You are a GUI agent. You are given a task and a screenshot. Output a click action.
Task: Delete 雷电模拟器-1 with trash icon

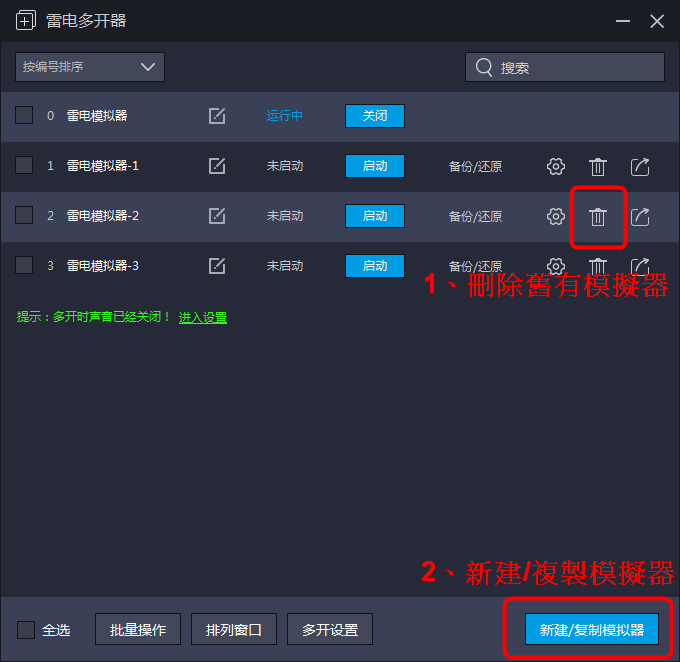point(598,167)
